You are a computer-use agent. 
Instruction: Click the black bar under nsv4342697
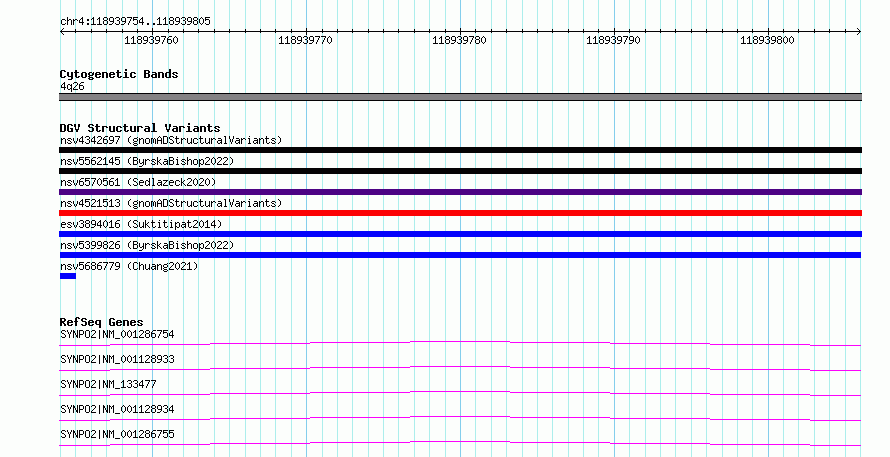pyautogui.click(x=460, y=150)
